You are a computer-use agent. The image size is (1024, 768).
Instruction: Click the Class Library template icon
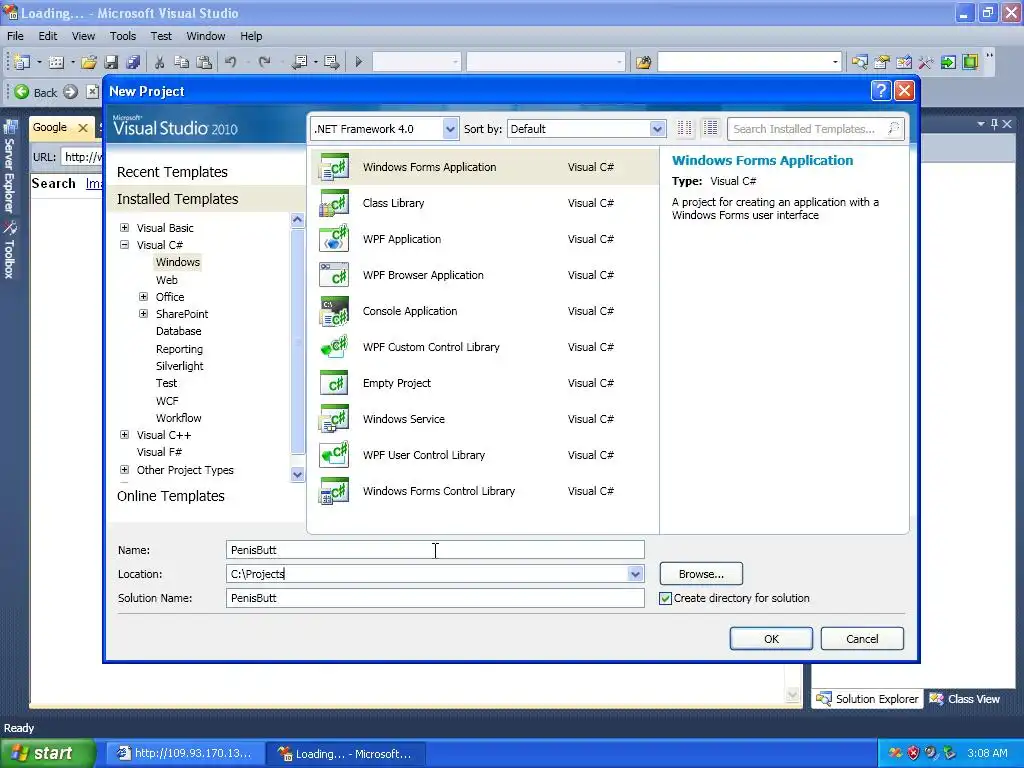pyautogui.click(x=334, y=203)
